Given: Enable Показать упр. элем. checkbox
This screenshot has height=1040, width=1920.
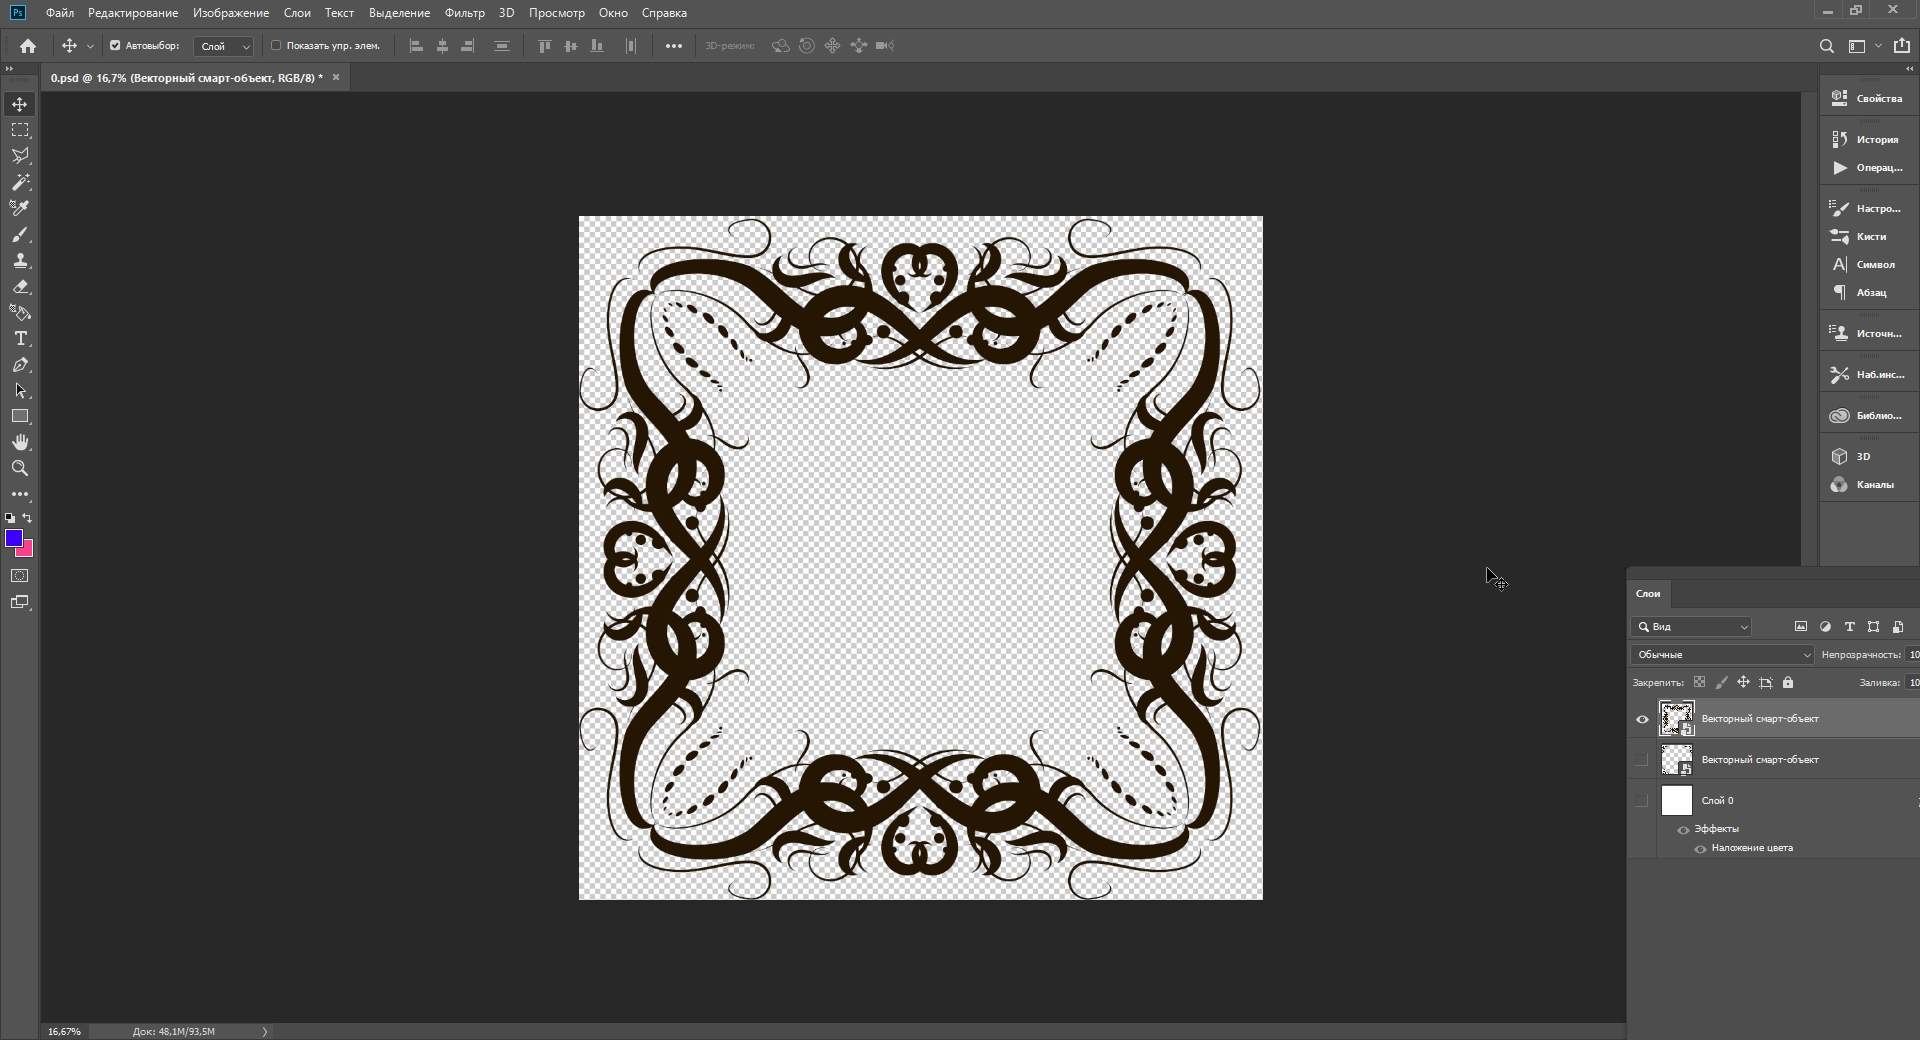Looking at the screenshot, I should [276, 46].
